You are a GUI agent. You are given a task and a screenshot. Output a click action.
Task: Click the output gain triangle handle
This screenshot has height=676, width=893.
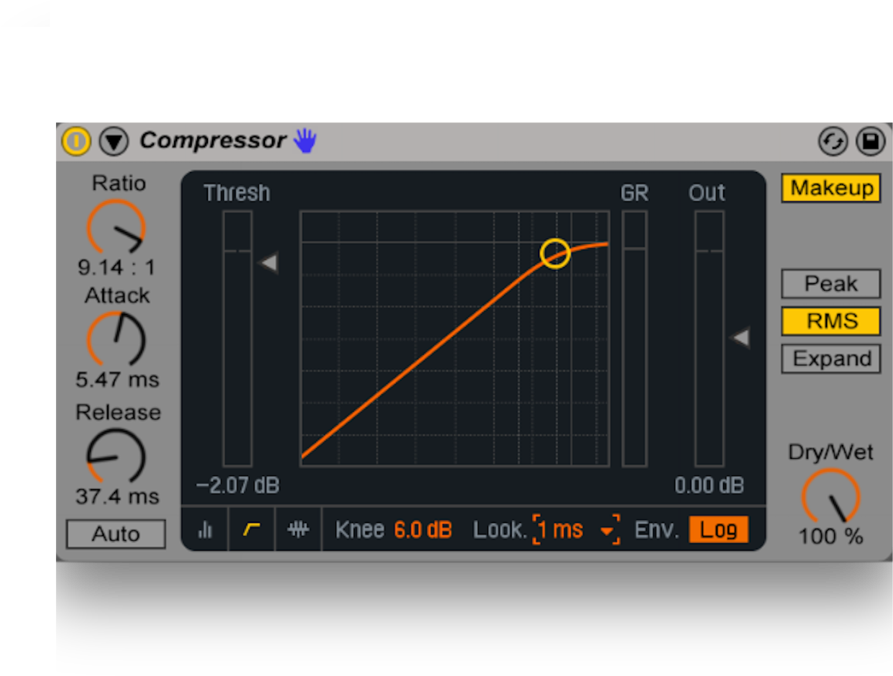tap(740, 338)
